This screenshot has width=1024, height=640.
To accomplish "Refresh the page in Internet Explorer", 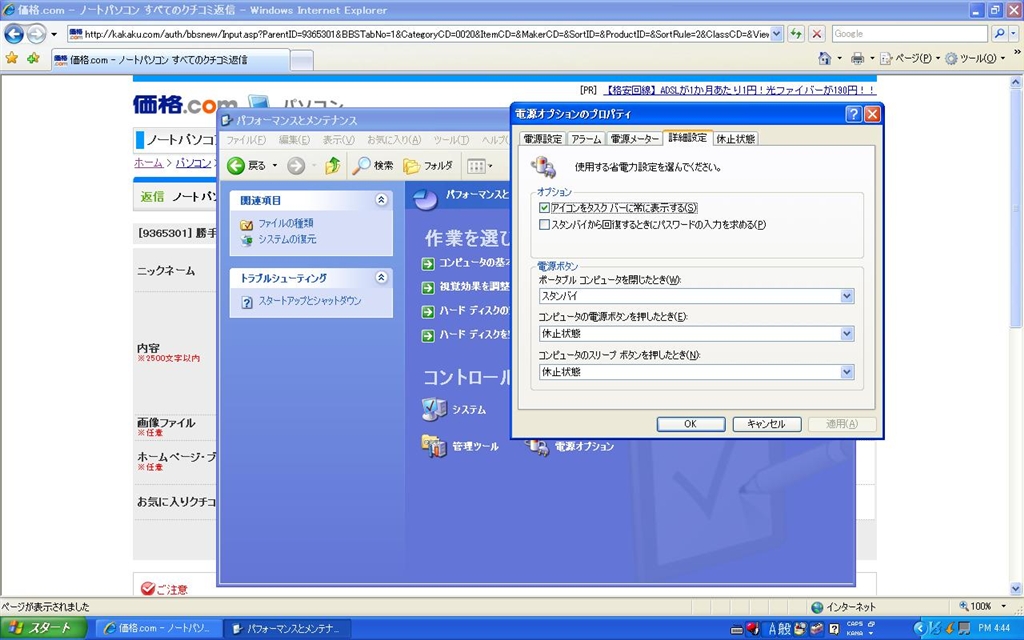I will 795,34.
